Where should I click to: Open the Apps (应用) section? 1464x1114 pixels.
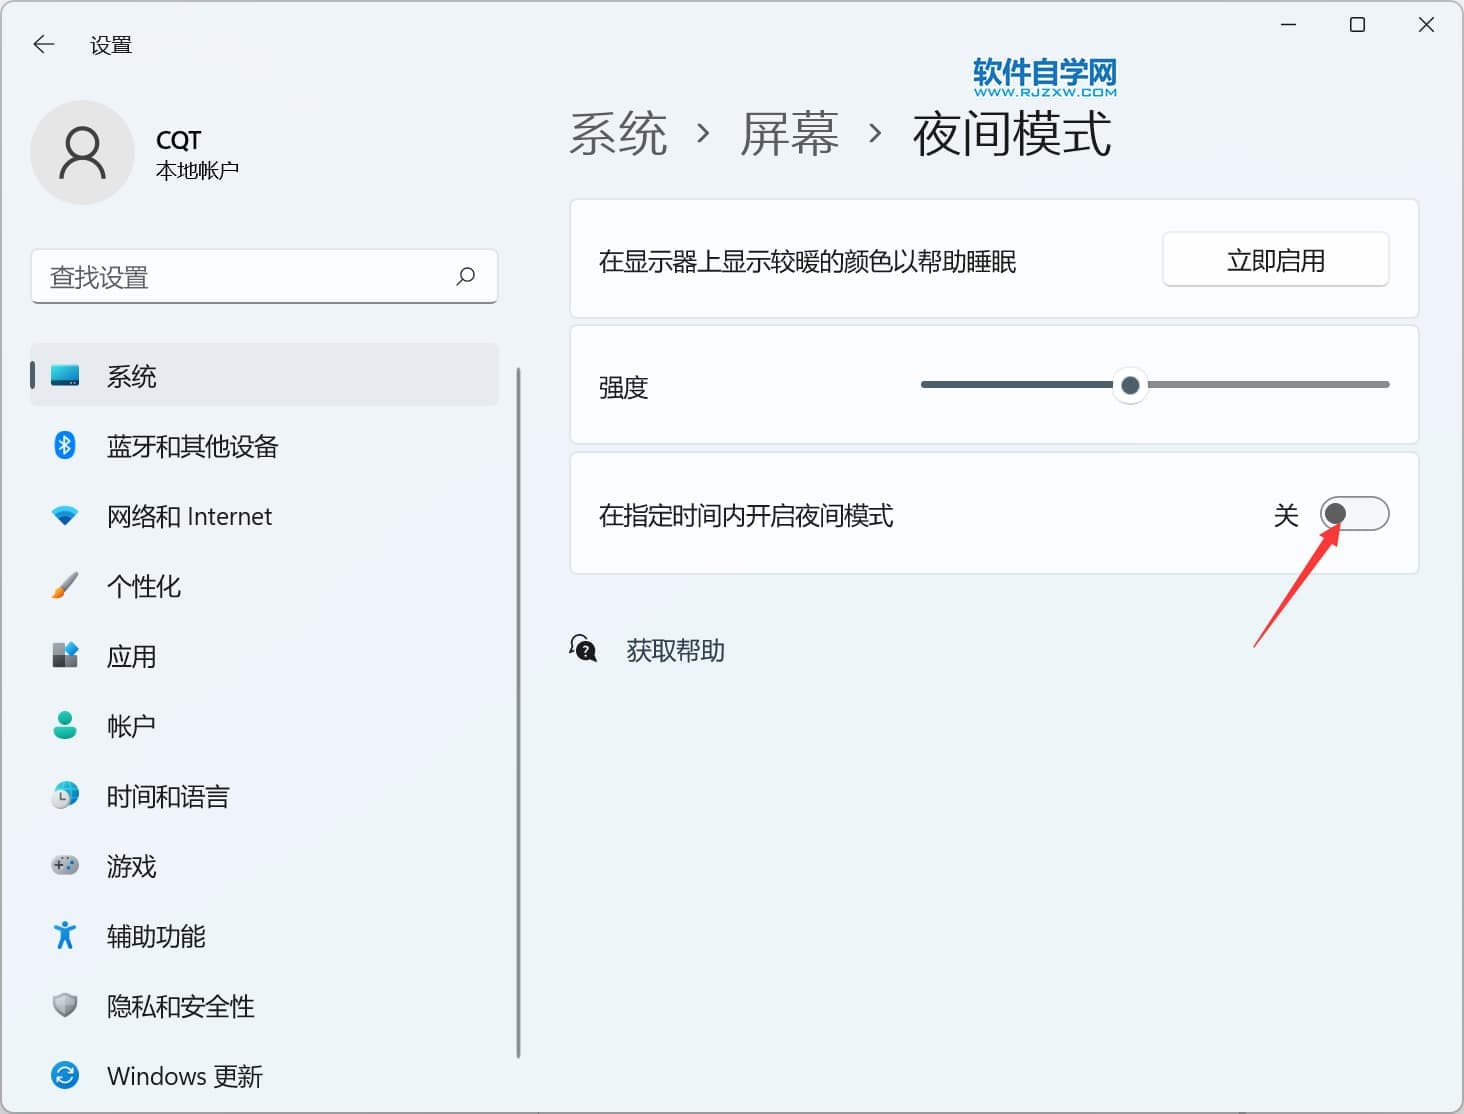(131, 656)
